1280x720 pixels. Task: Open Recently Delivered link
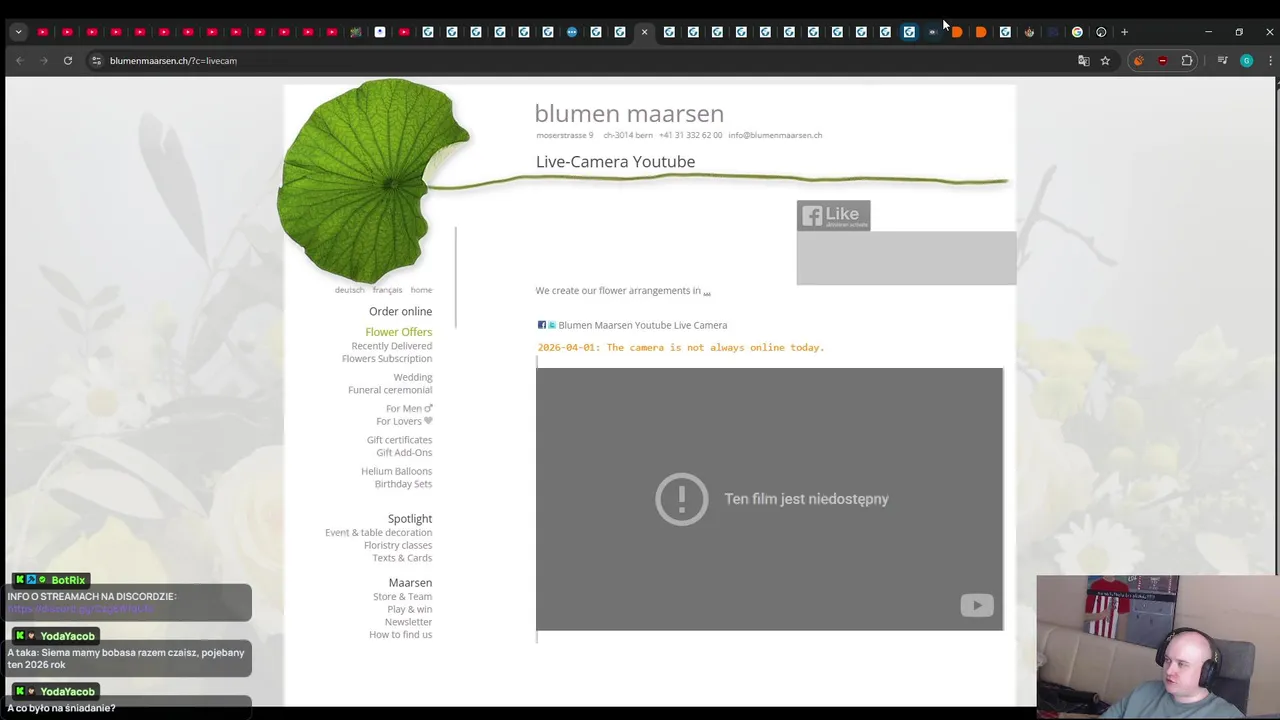[391, 346]
